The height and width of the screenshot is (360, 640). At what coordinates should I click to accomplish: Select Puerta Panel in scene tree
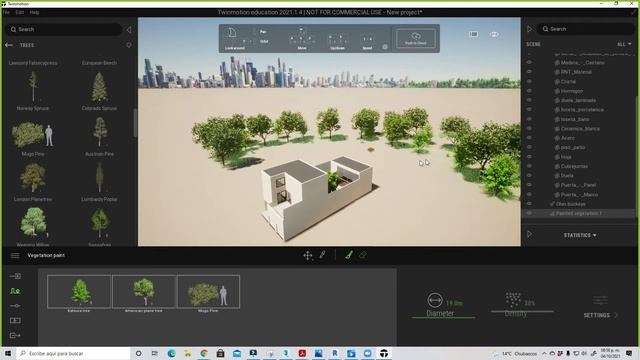[x=579, y=185]
